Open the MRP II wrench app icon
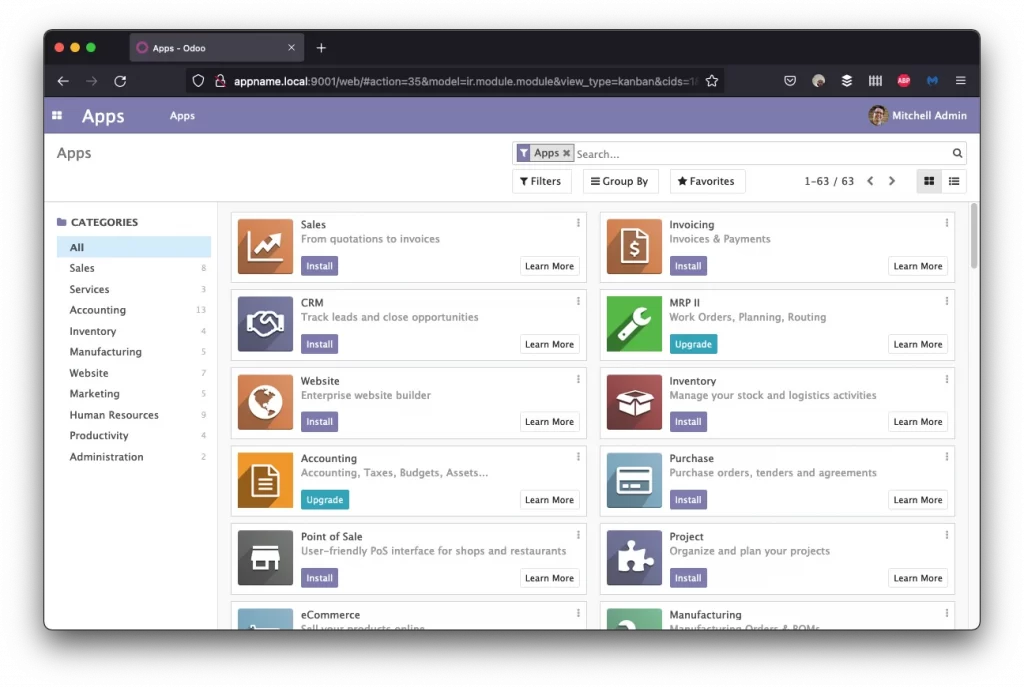Image resolution: width=1024 pixels, height=688 pixels. tap(634, 324)
